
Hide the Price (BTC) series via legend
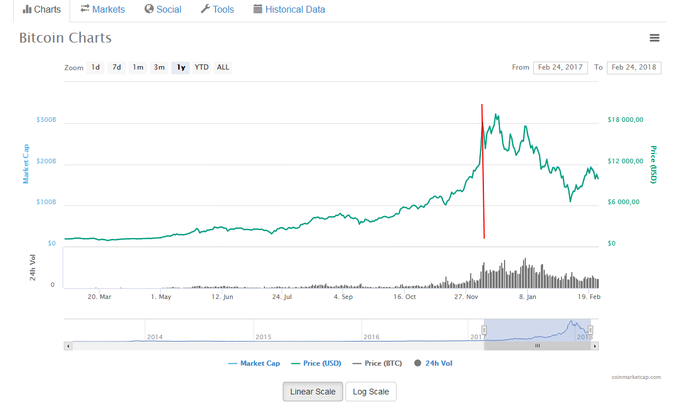(x=378, y=363)
